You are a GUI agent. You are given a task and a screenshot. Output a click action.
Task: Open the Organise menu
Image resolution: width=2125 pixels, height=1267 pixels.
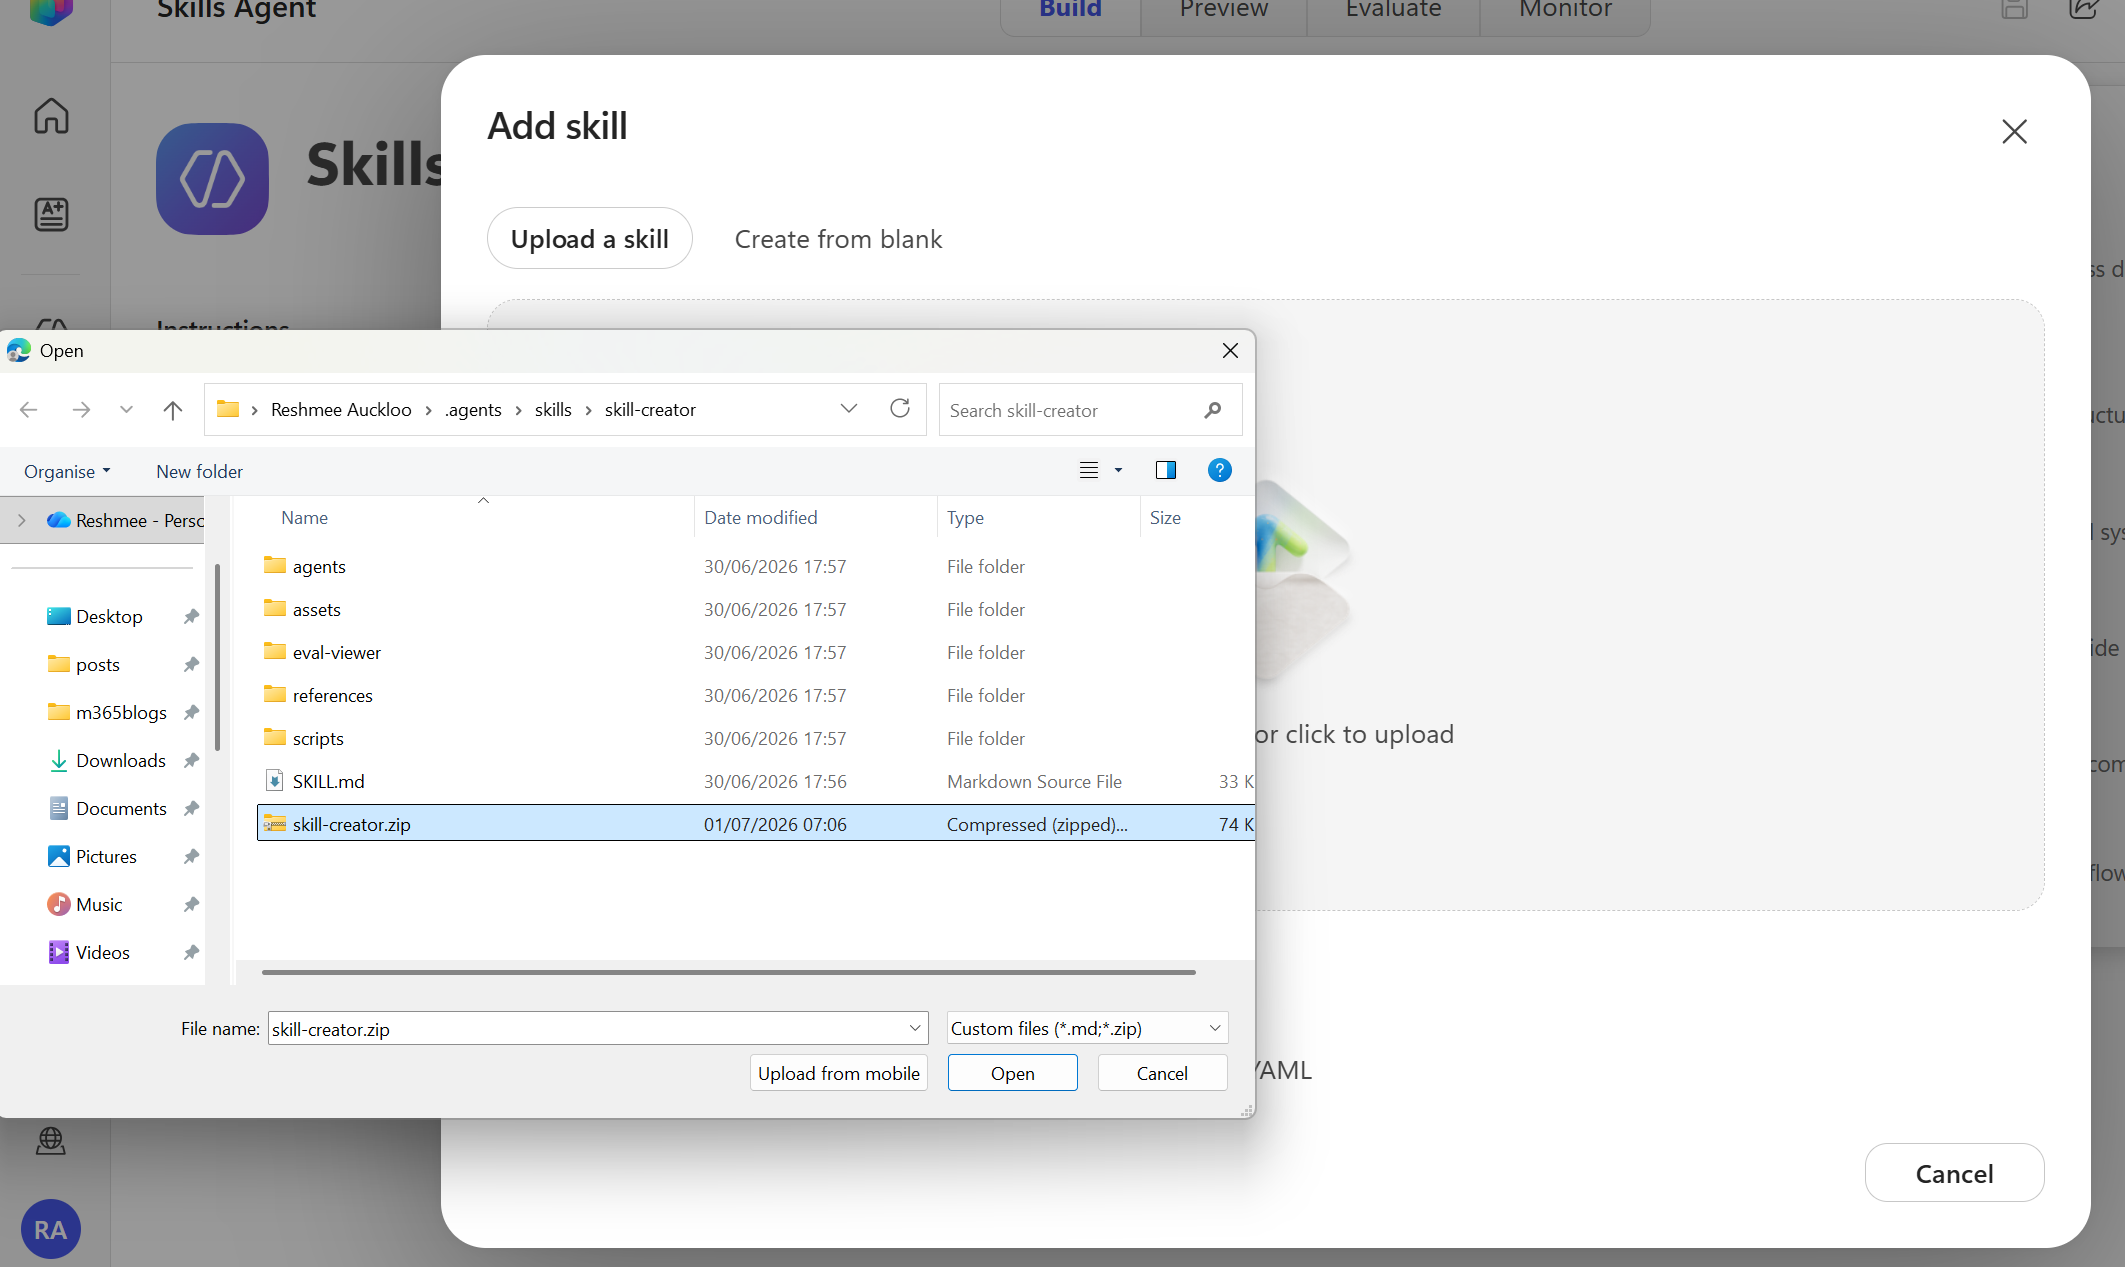67,471
